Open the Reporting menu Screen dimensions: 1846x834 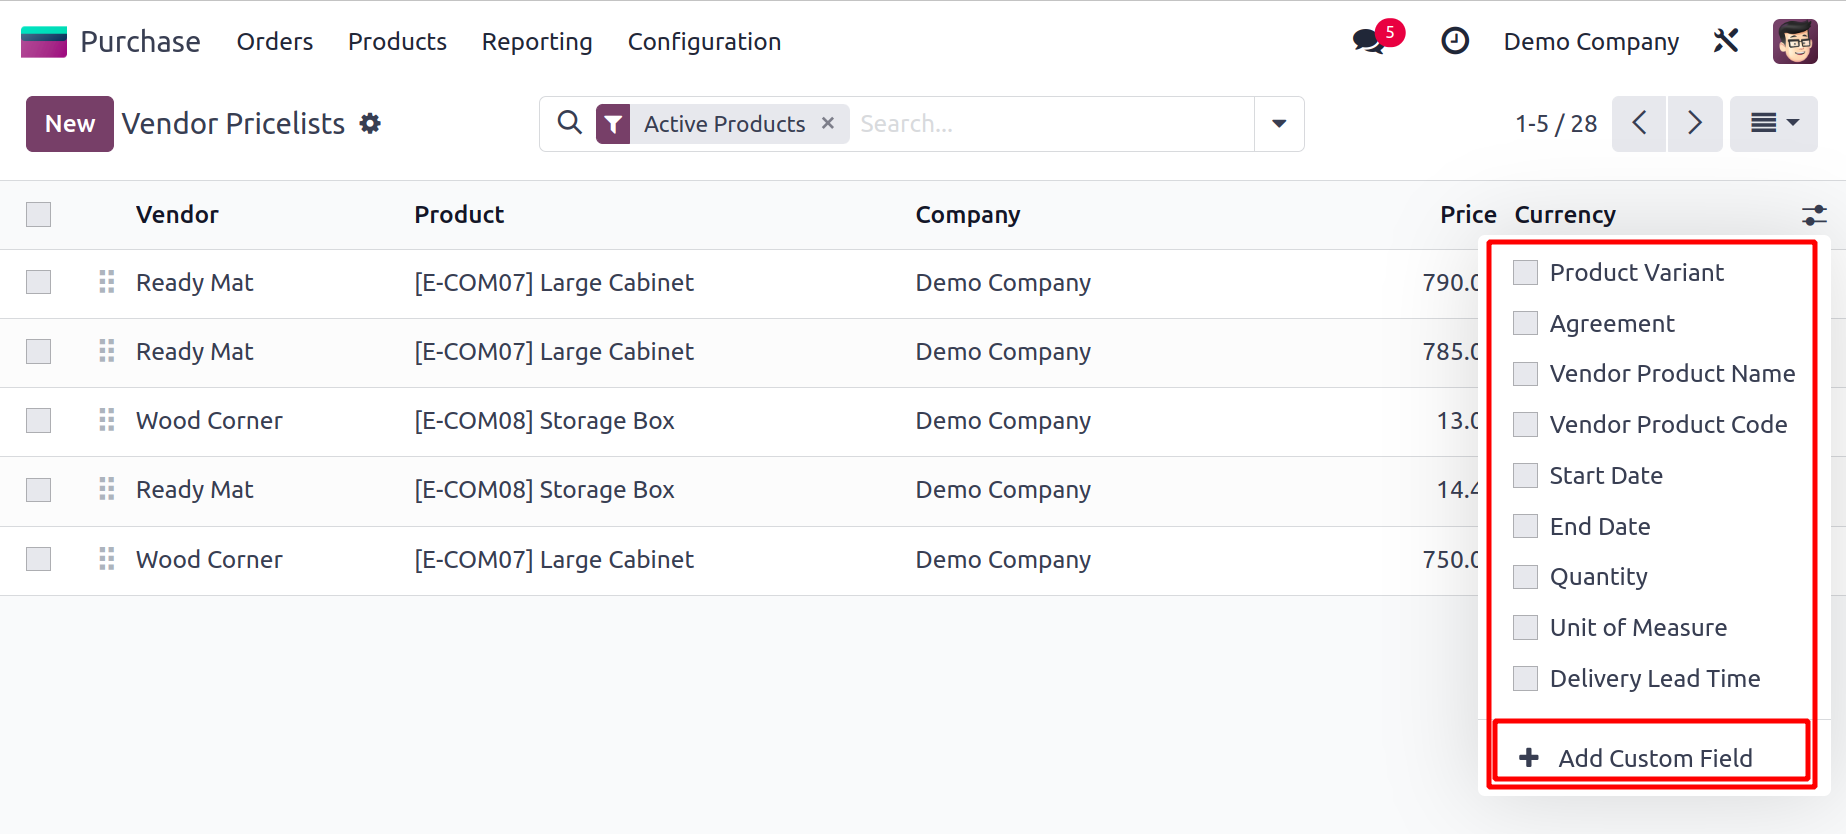537,42
